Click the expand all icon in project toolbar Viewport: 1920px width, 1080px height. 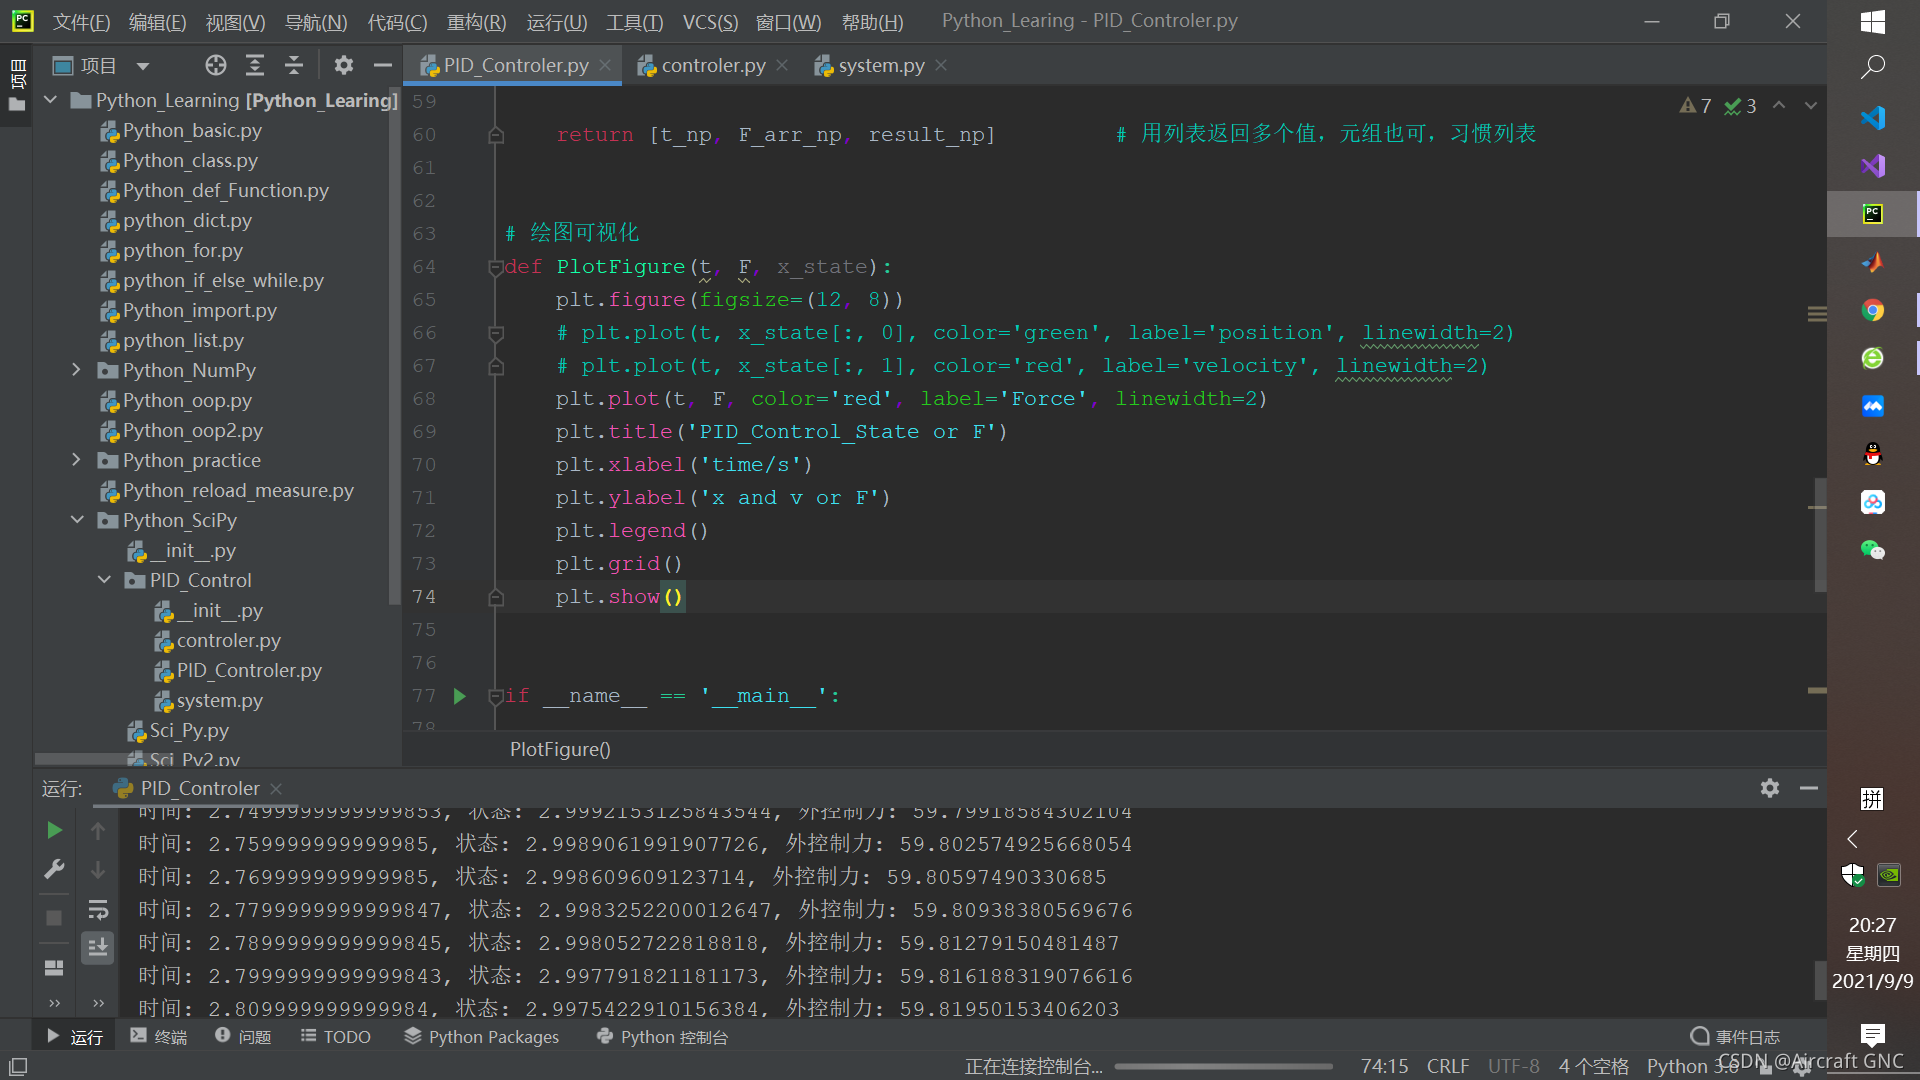click(255, 66)
